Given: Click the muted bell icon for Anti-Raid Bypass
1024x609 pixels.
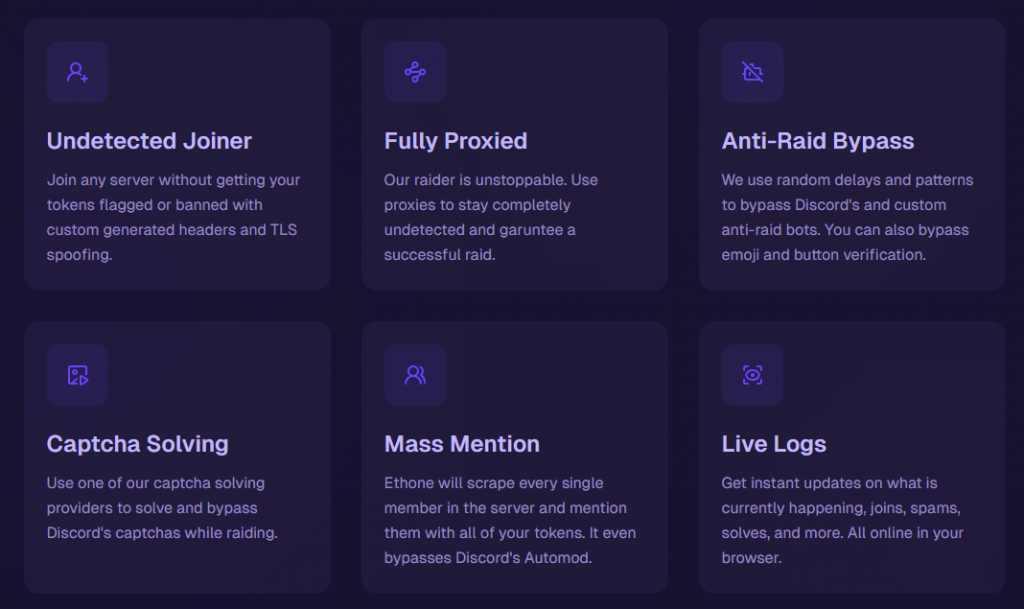Looking at the screenshot, I should click(x=753, y=72).
